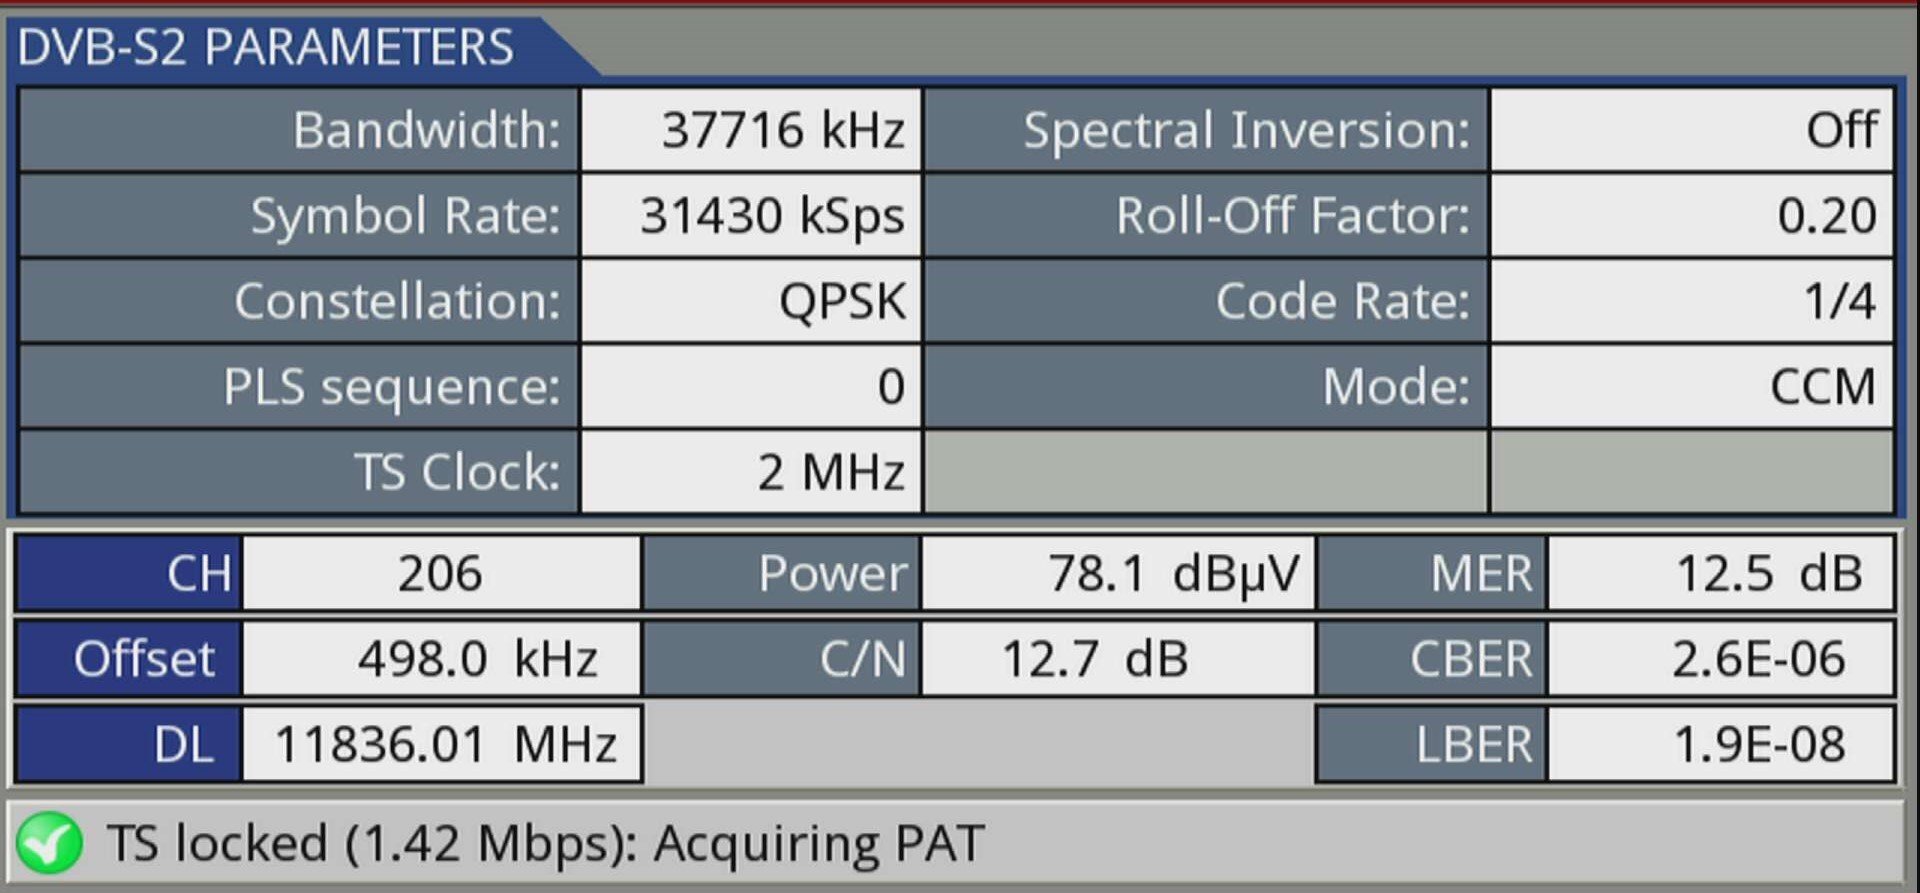Click the Mode CCM value

[1692, 387]
